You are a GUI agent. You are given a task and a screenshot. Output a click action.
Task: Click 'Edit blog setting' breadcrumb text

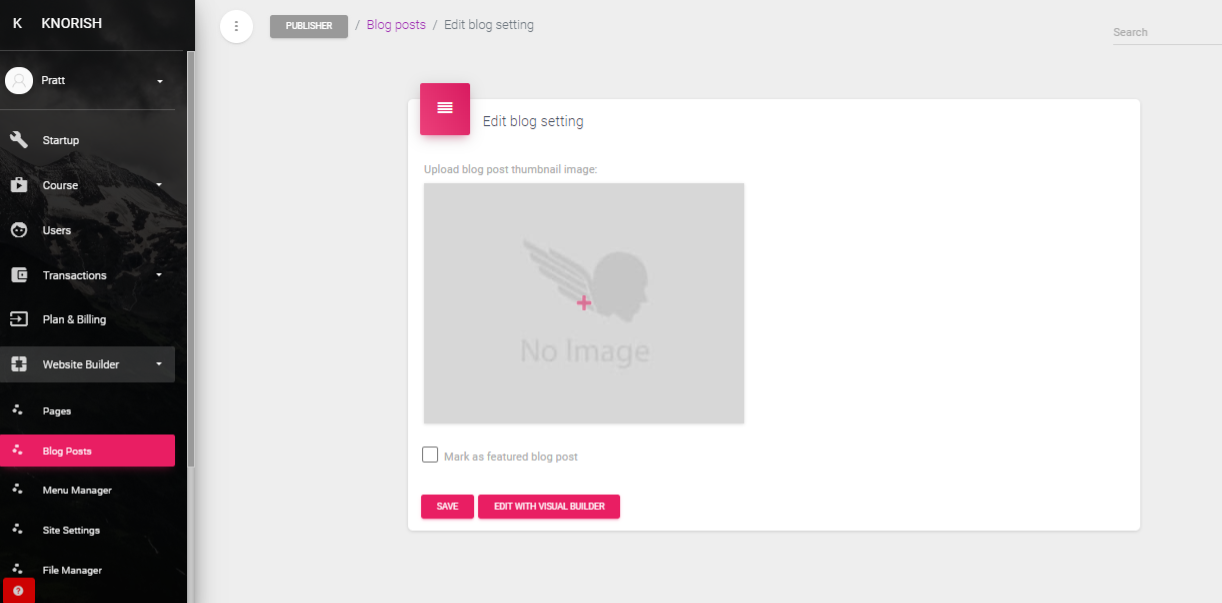[x=489, y=25]
